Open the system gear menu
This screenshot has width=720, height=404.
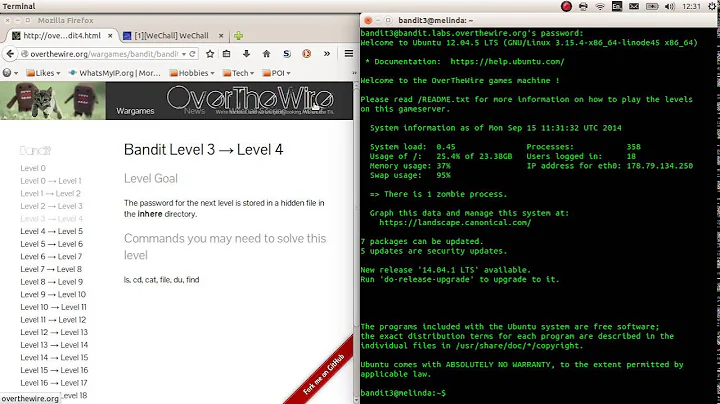(x=713, y=6)
